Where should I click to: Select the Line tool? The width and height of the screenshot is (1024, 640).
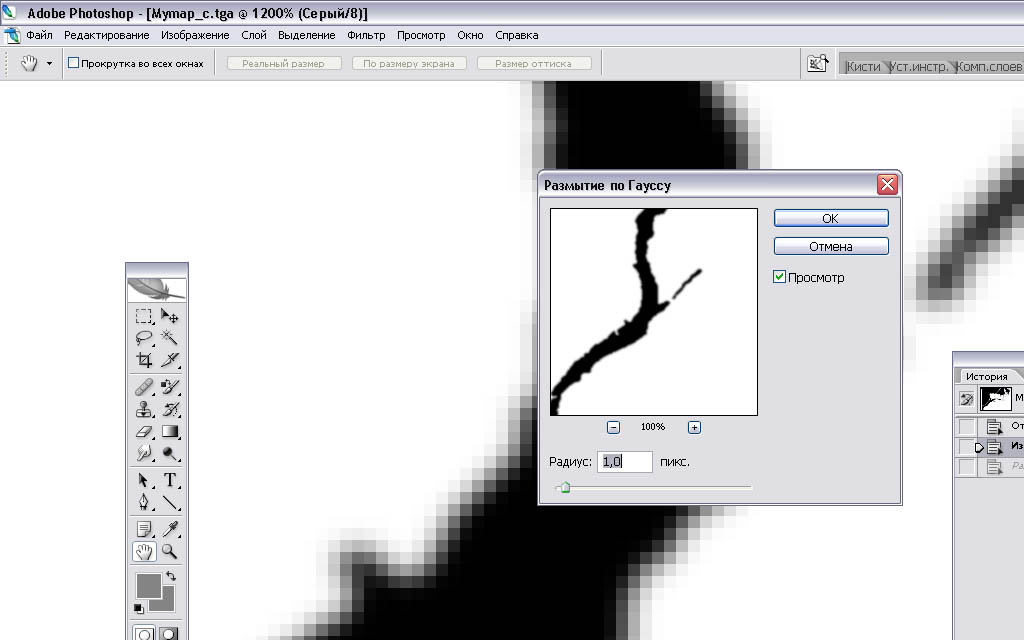(170, 502)
